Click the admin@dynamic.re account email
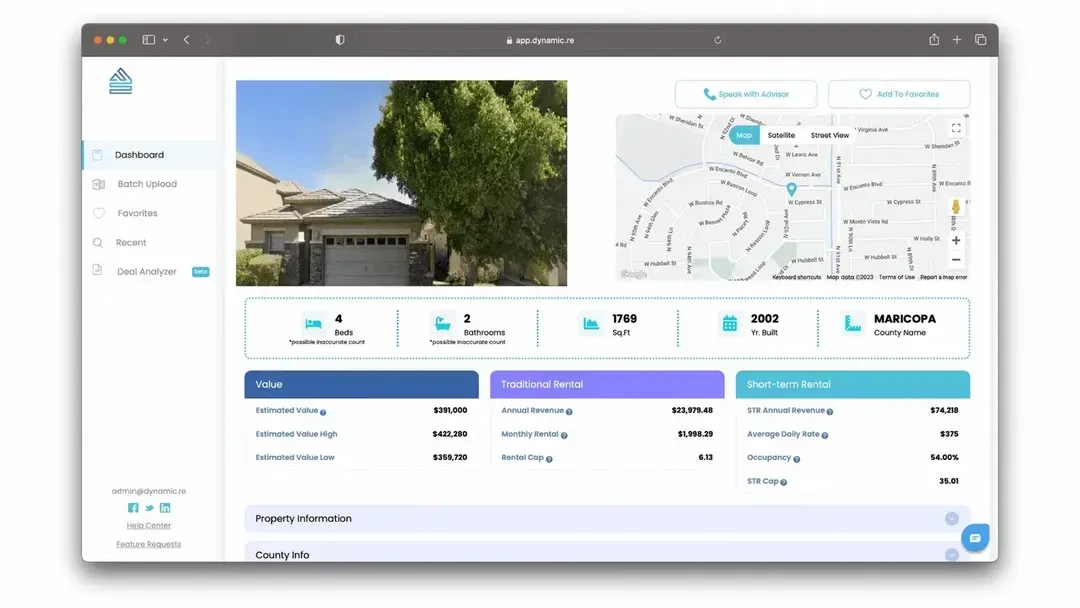 149,491
